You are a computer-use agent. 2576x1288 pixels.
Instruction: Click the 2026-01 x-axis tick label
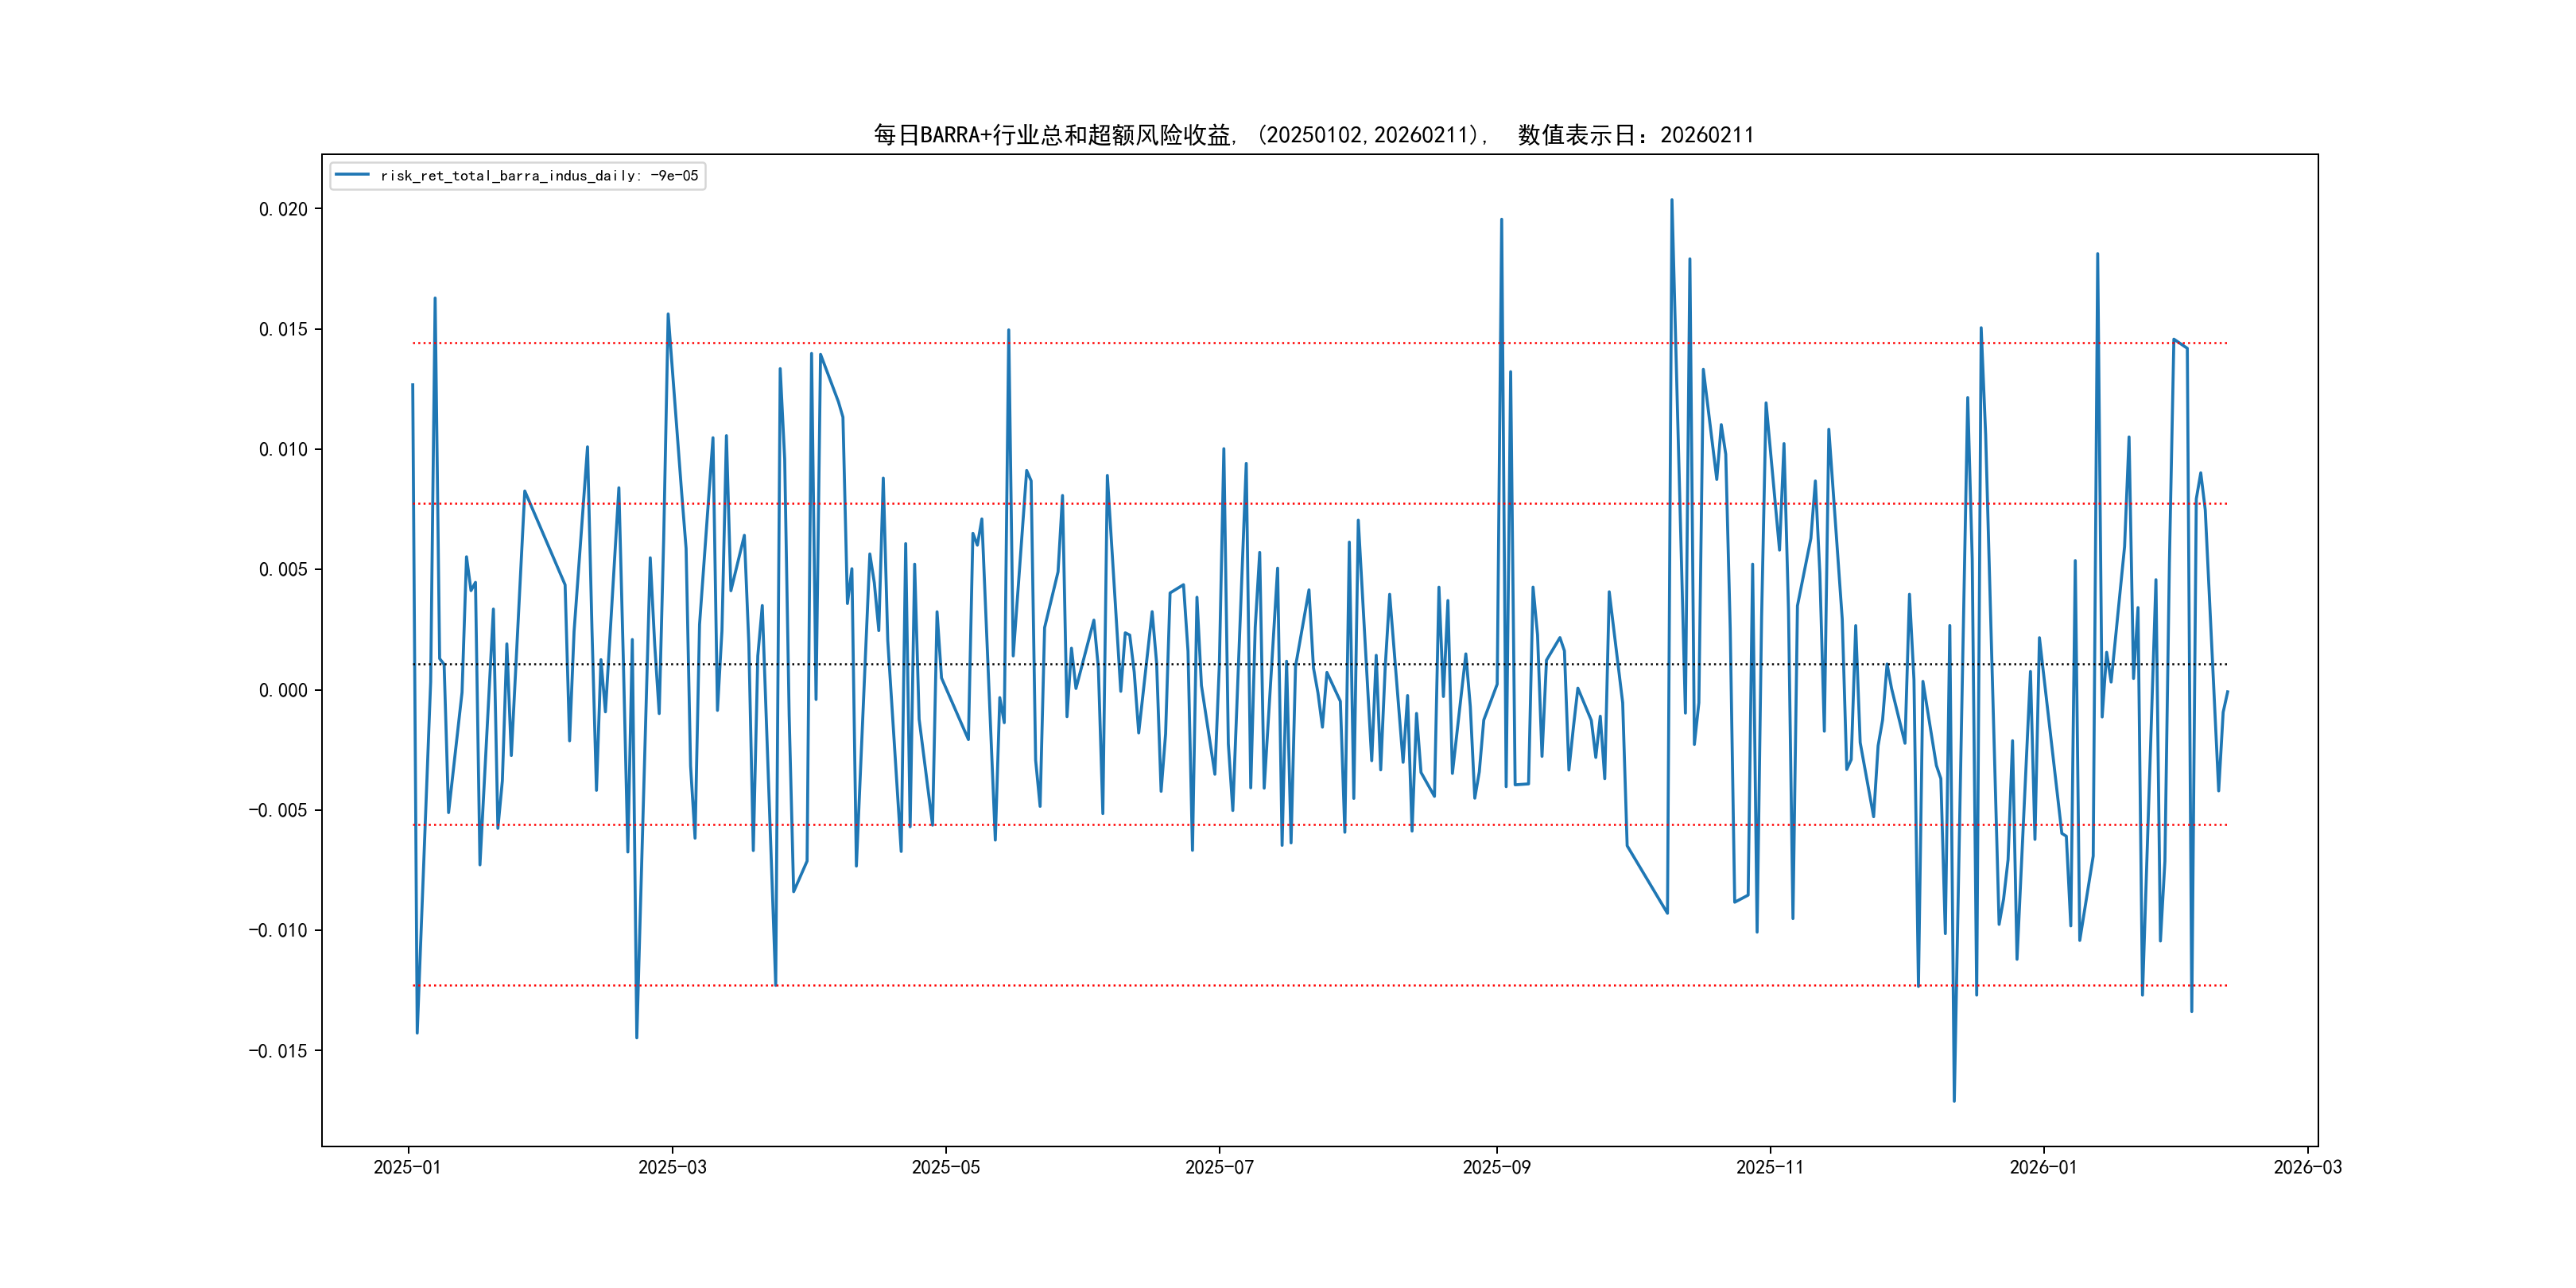[x=2043, y=1167]
